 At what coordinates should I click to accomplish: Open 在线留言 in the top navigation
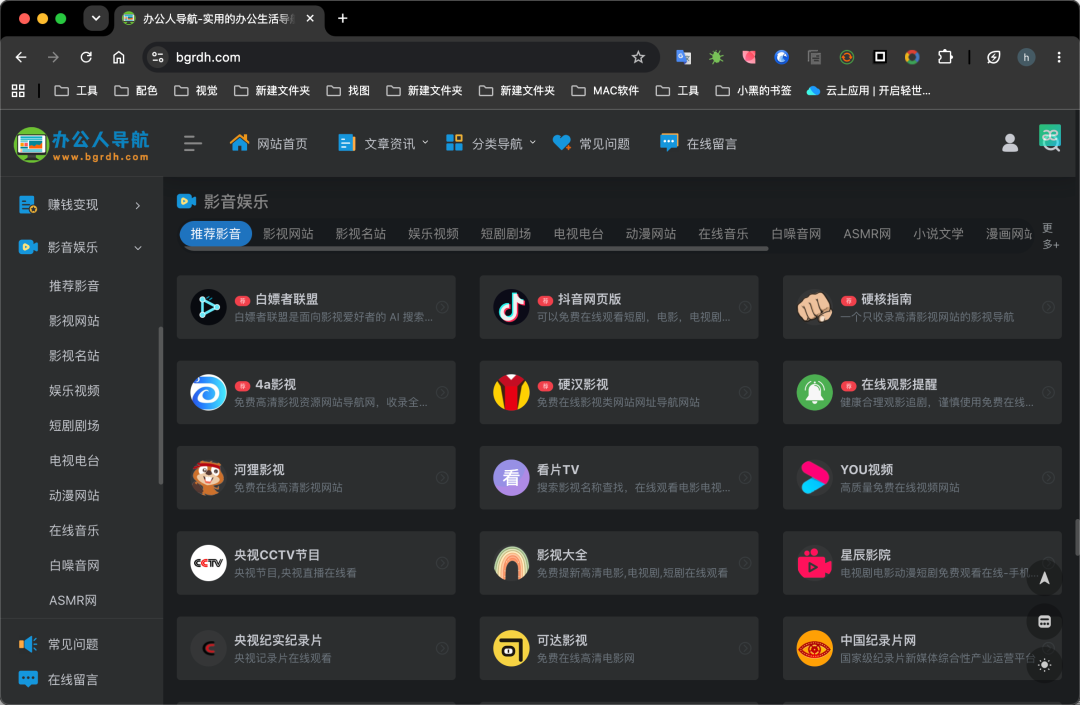click(x=698, y=143)
